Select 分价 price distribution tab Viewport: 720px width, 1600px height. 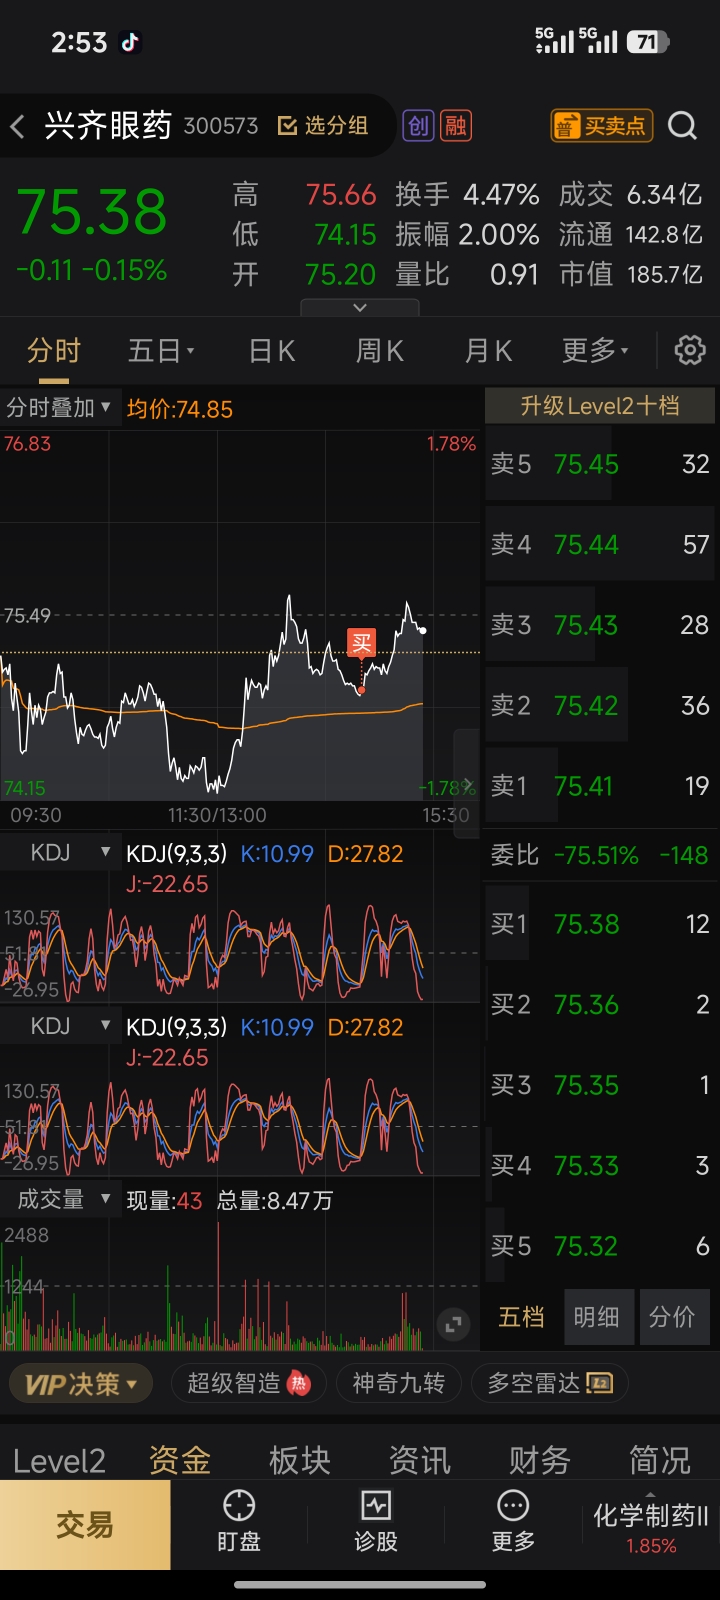pos(672,1317)
